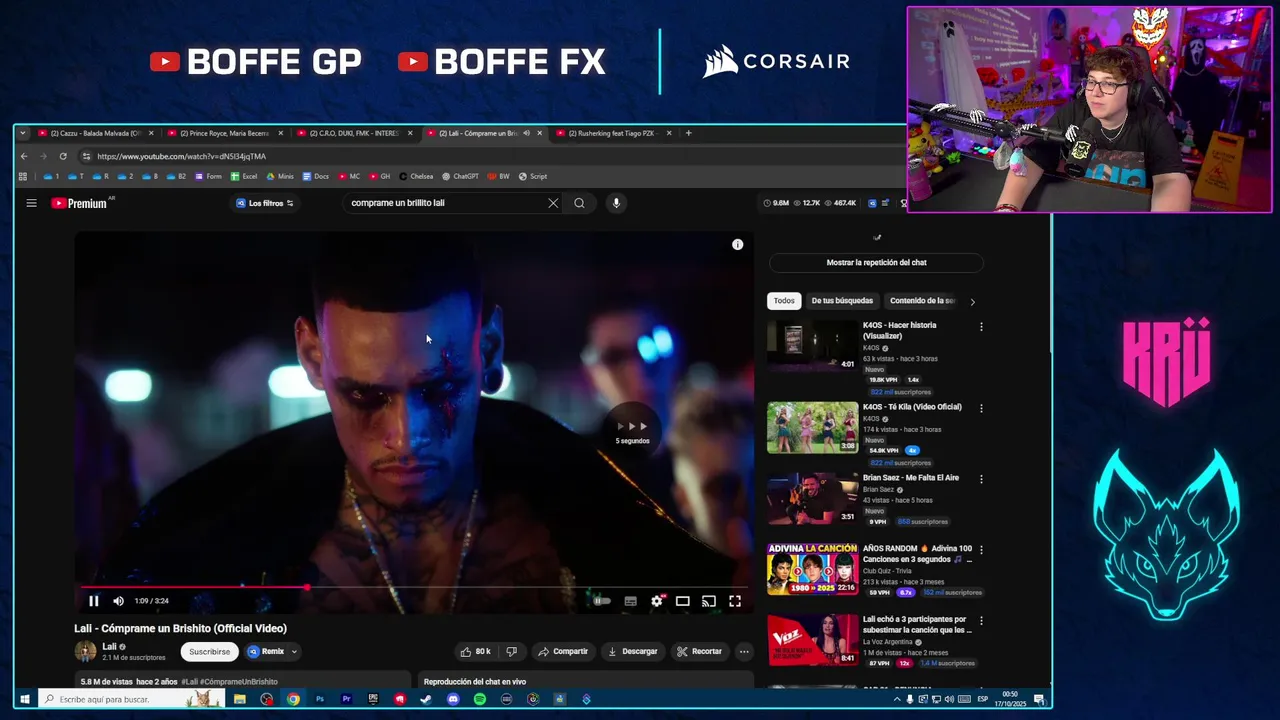Select the Todos filter chip
1280x720 pixels.
pyautogui.click(x=784, y=301)
